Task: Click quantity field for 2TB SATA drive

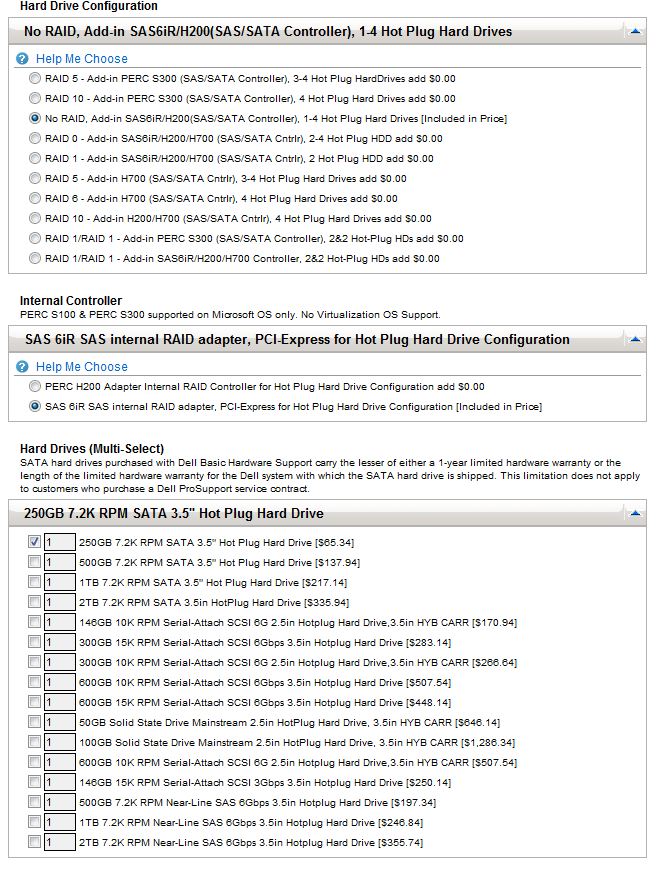Action: (x=60, y=602)
